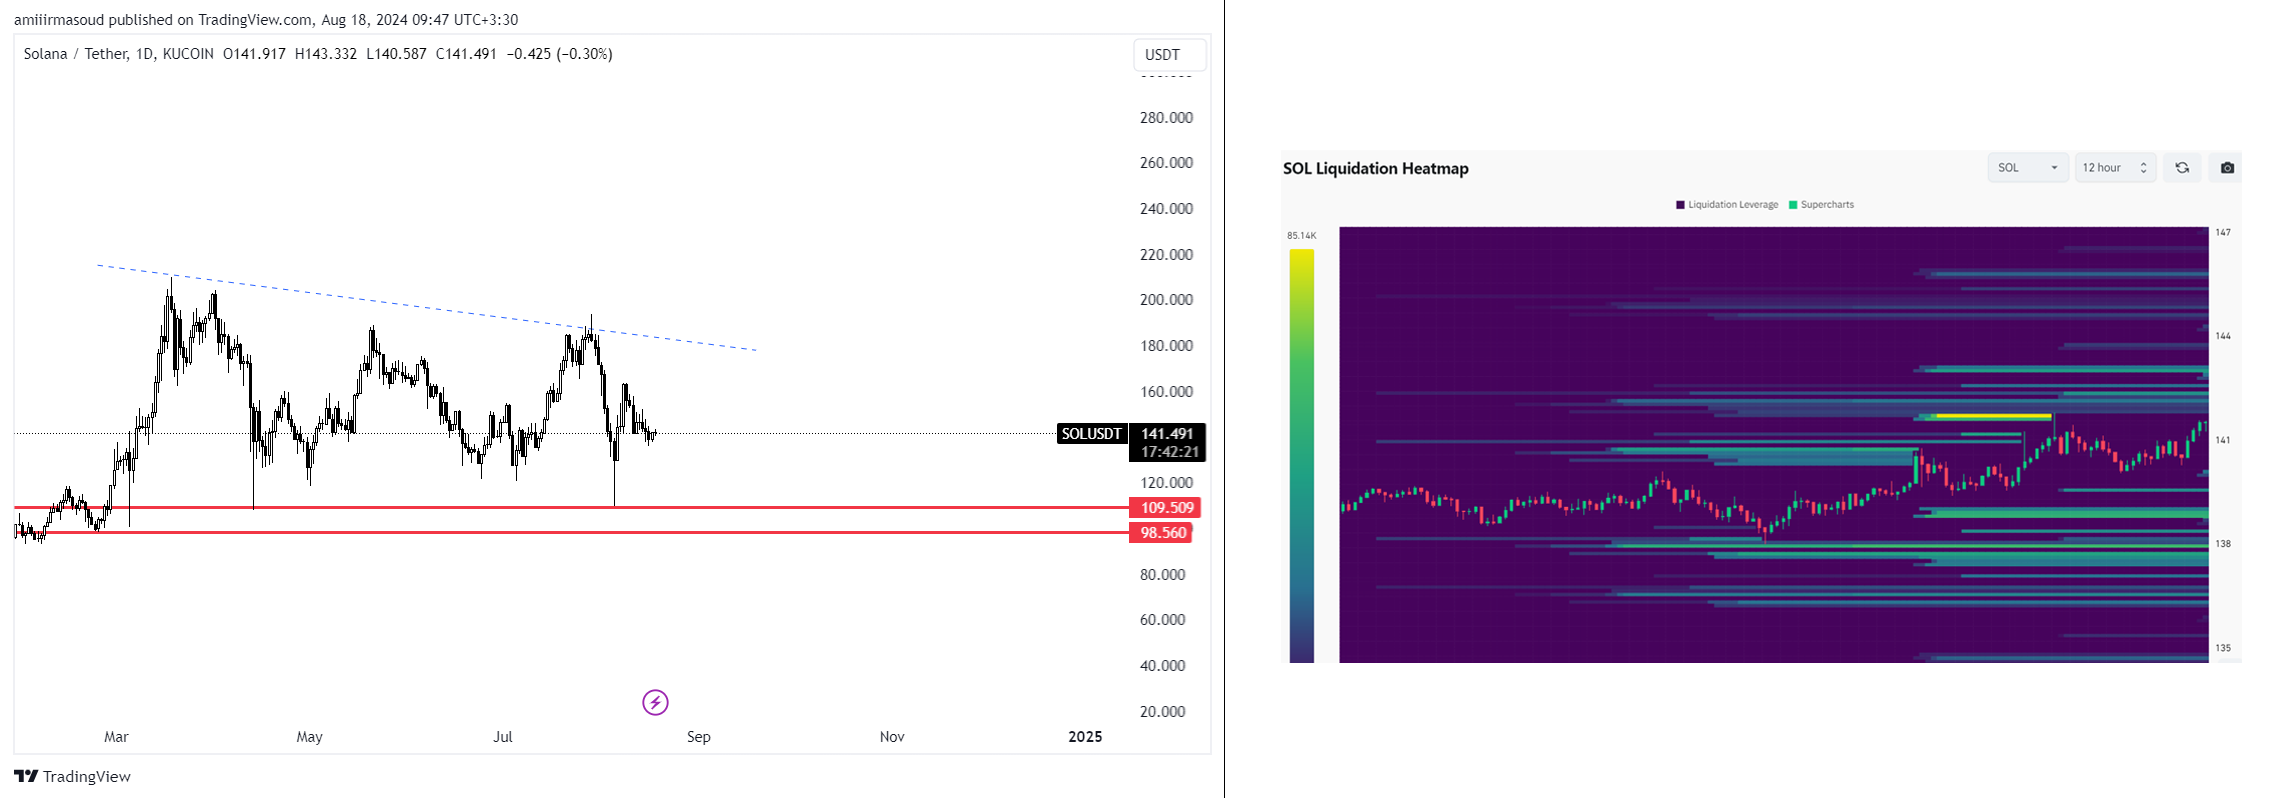The width and height of the screenshot is (2294, 798).
Task: Click the amiiirmasoud published on TradingView.com header
Action: pyautogui.click(x=266, y=19)
